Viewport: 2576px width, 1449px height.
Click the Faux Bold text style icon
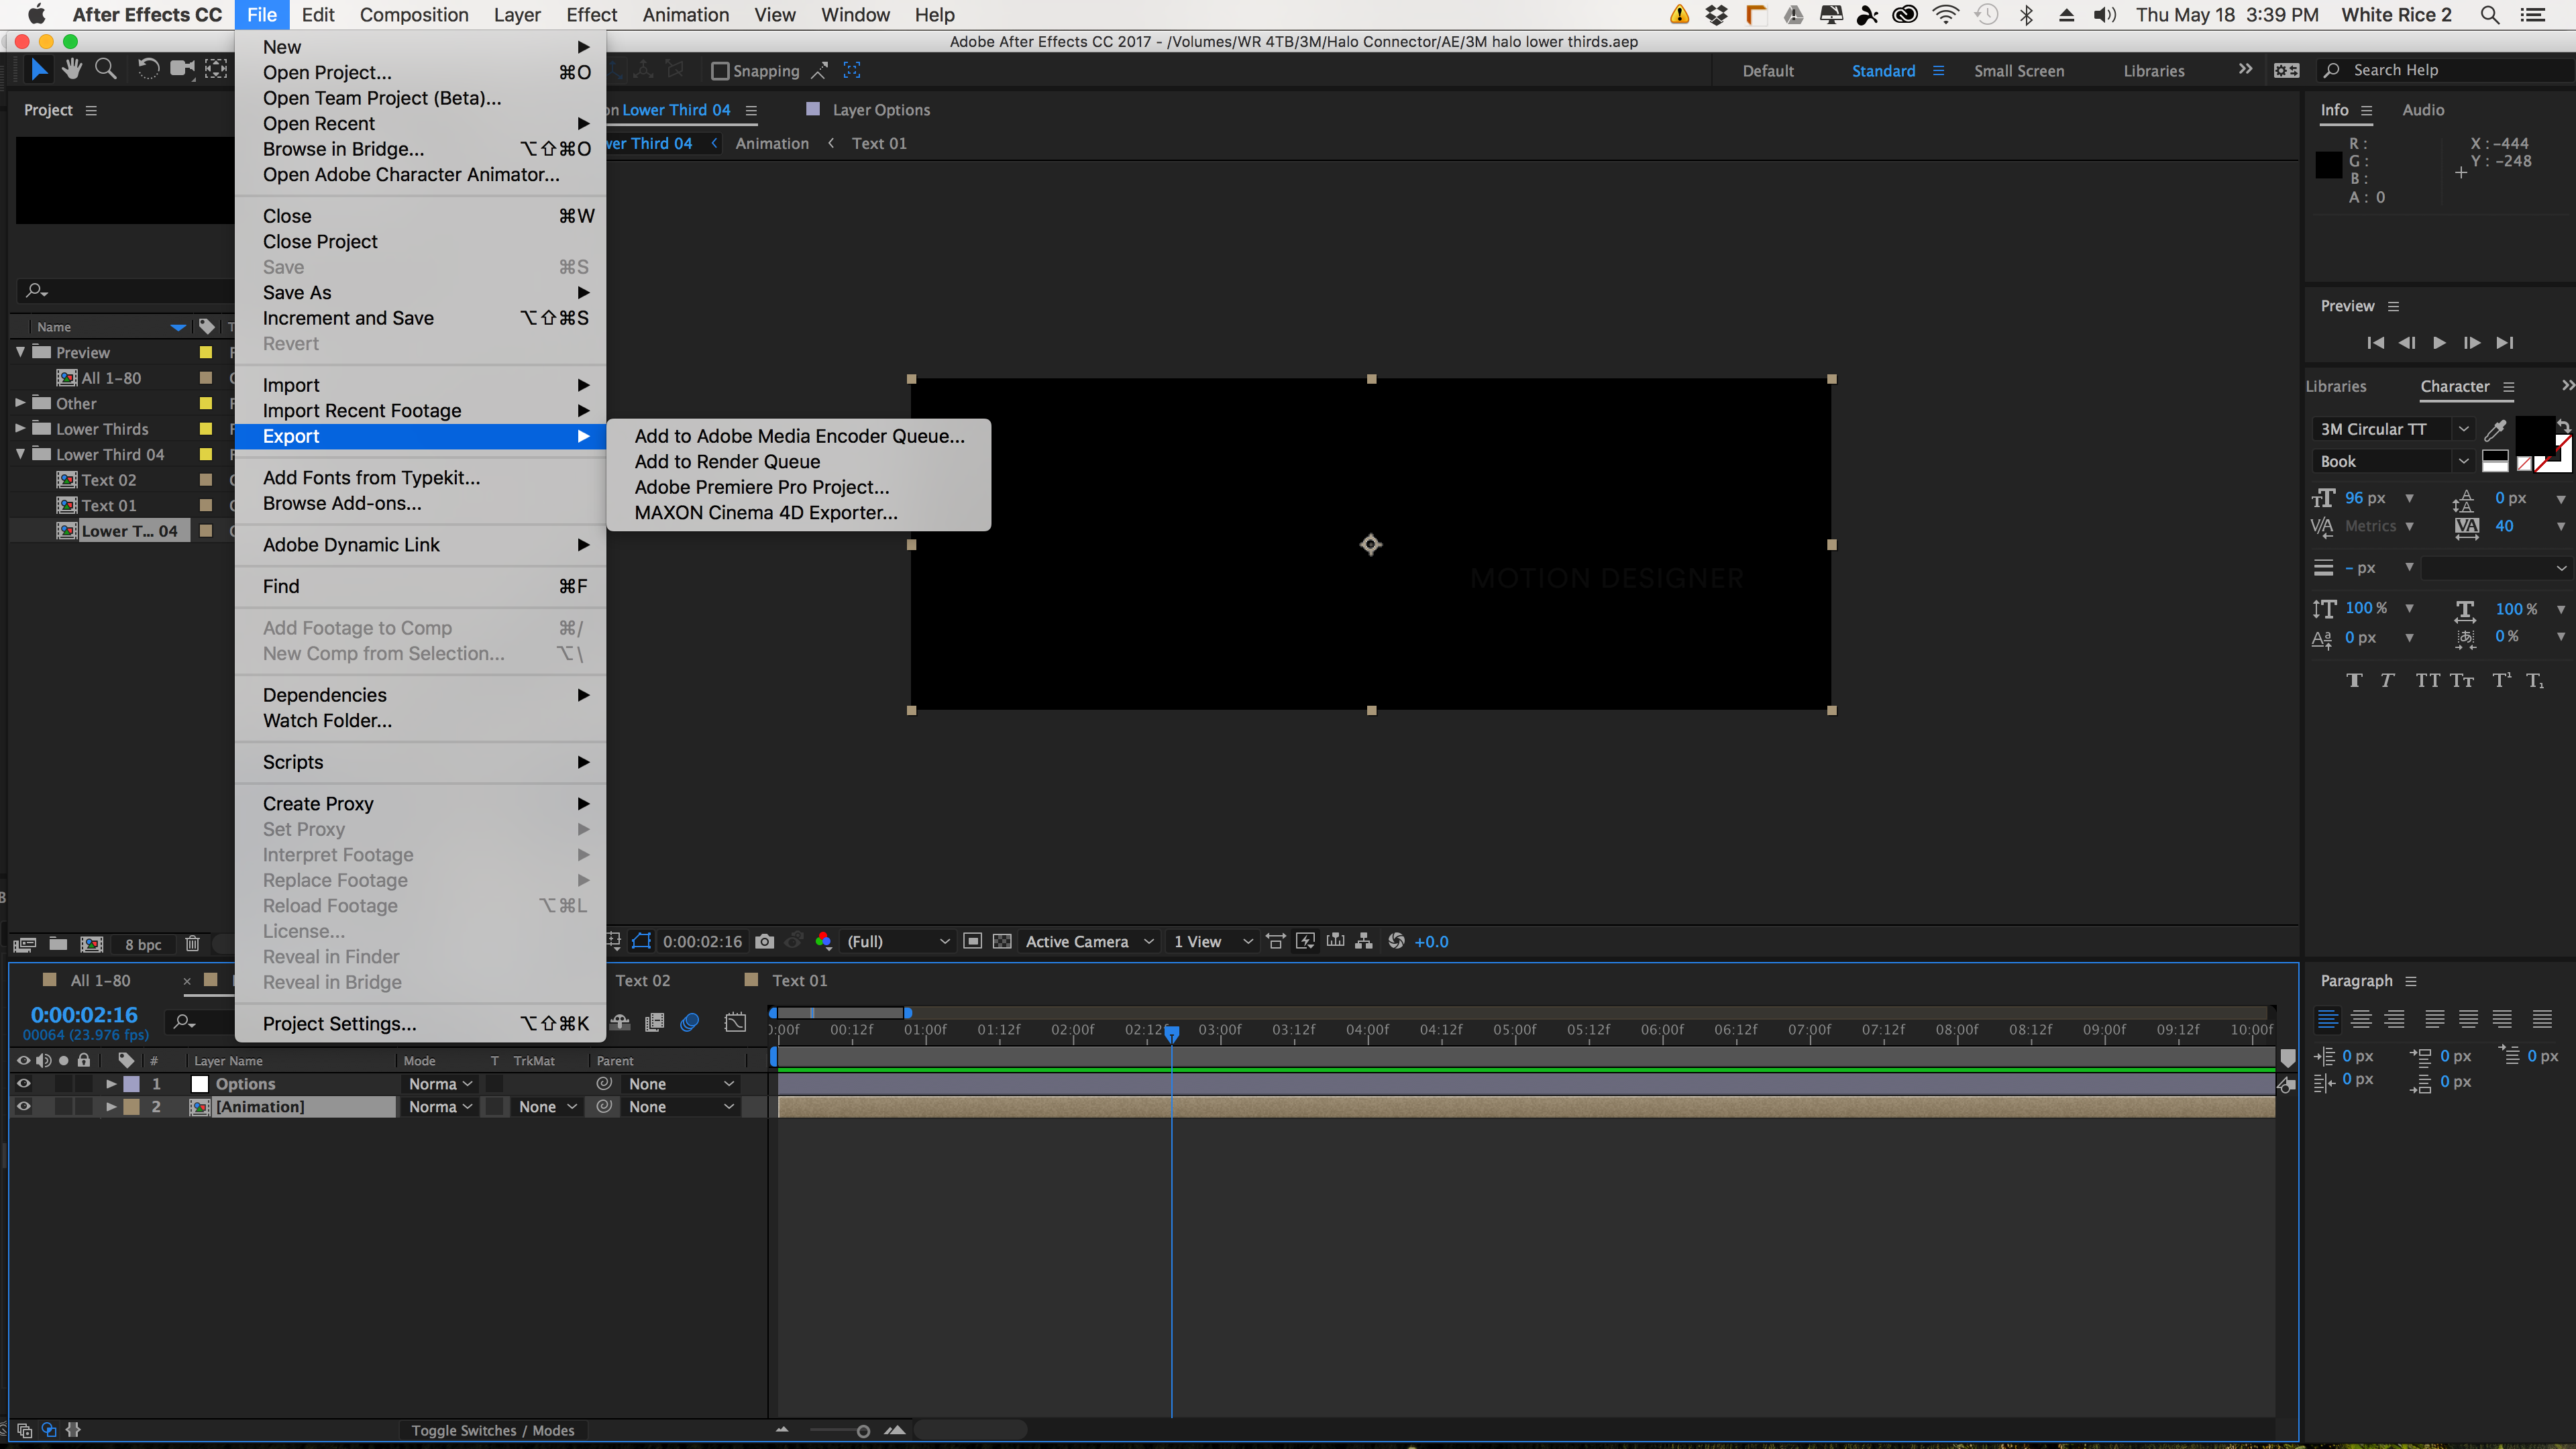(x=2354, y=681)
